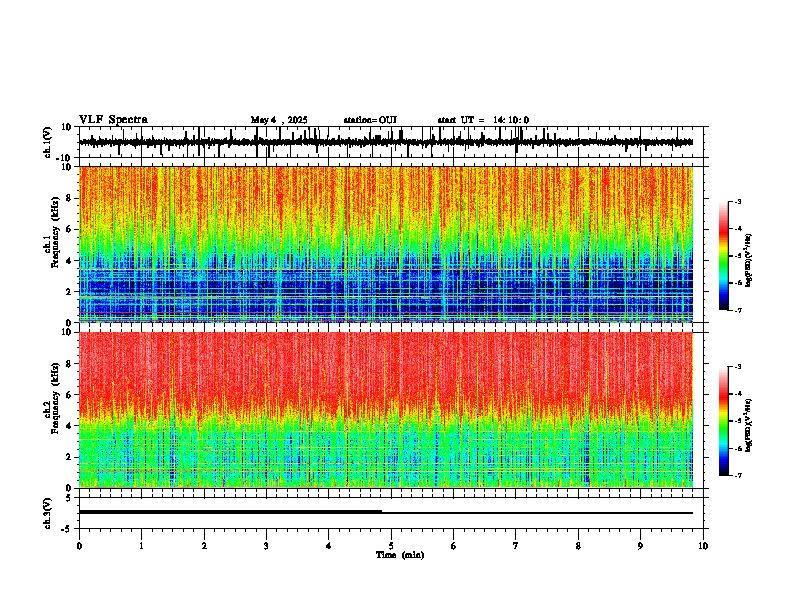
Task: Click the ch.2 spectrogram panel
Action: click(386, 410)
